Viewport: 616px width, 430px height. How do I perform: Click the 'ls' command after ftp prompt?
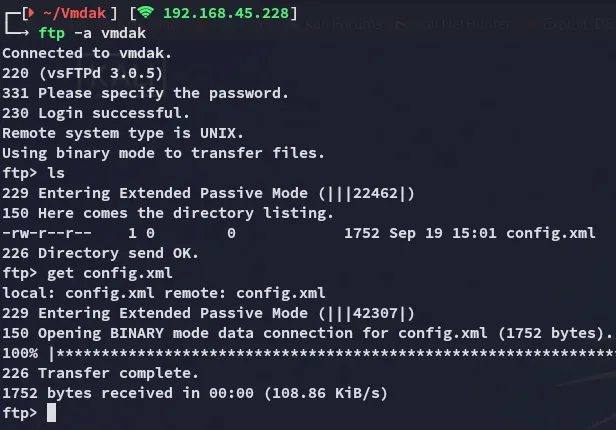[x=56, y=173]
